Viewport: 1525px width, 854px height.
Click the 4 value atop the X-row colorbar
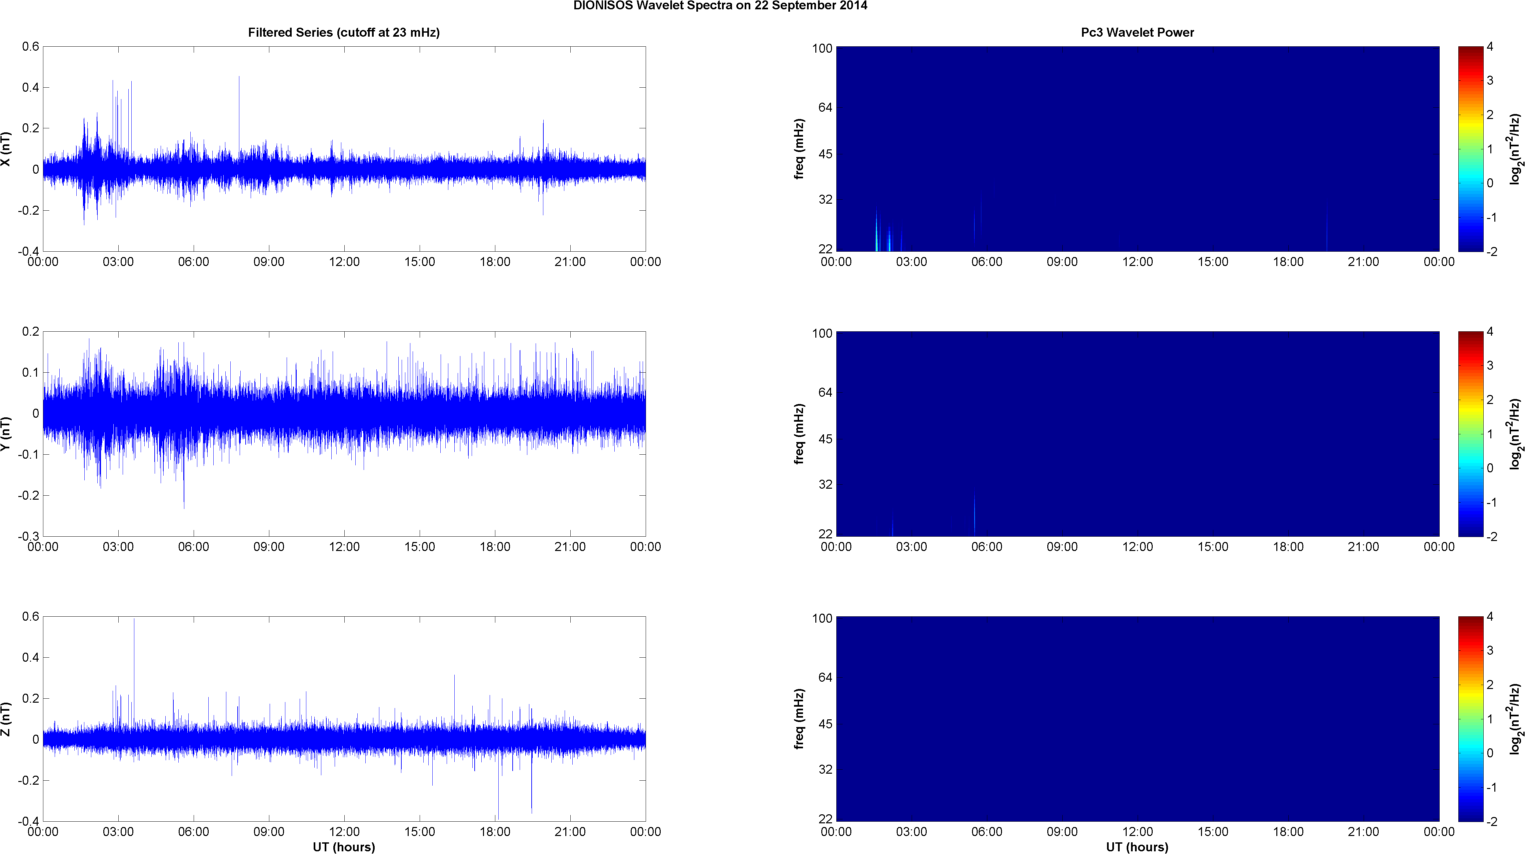[1490, 47]
